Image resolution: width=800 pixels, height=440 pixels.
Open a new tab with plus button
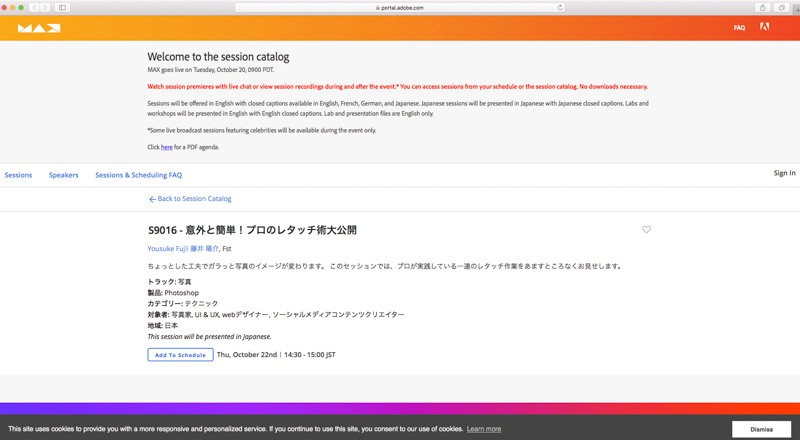tap(796, 8)
